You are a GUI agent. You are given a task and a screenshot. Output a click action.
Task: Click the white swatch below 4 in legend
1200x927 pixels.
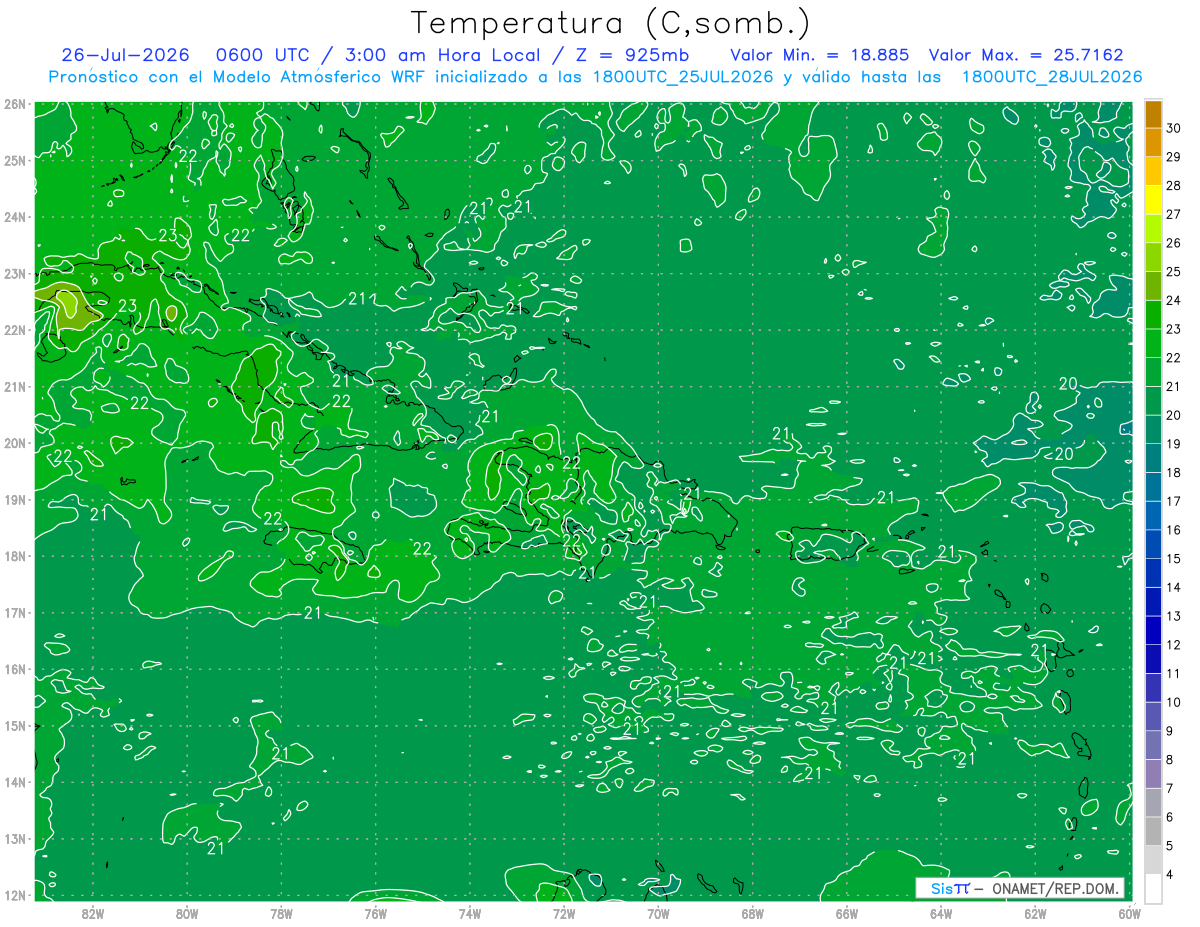1153,888
